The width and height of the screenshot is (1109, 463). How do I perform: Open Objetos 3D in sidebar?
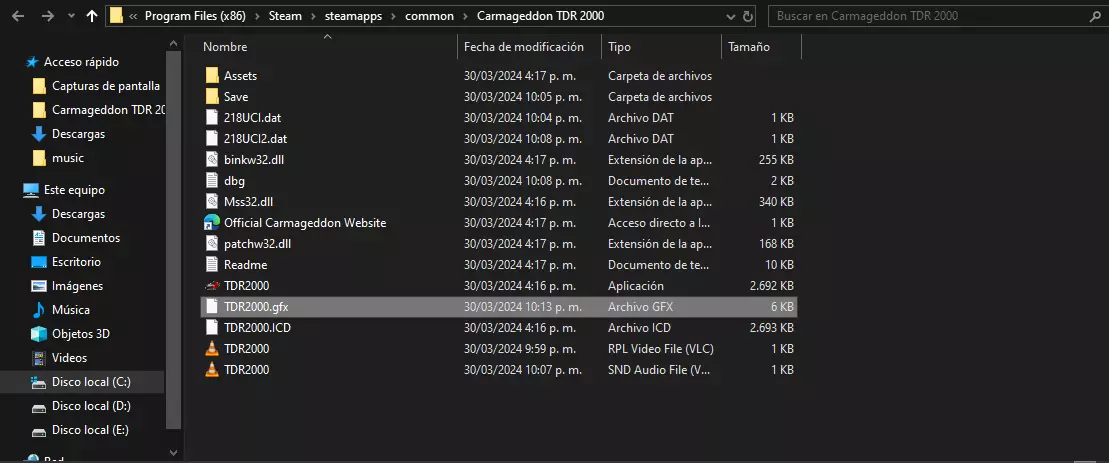[x=81, y=334]
